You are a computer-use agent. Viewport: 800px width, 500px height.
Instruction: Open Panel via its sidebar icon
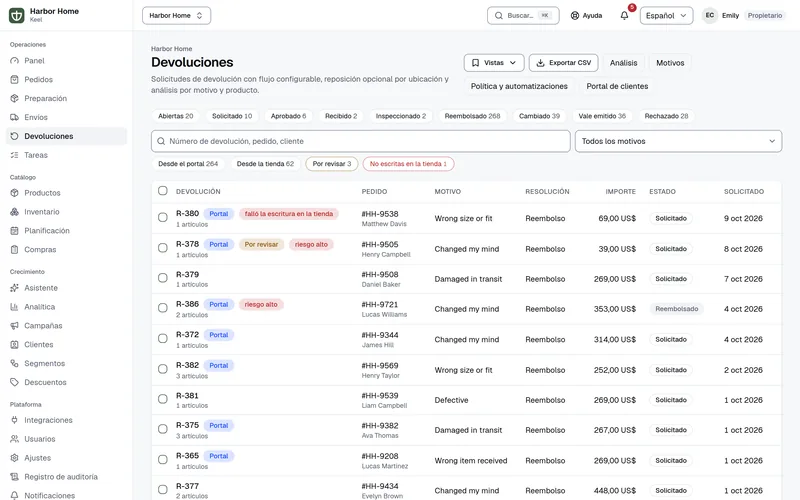point(14,61)
